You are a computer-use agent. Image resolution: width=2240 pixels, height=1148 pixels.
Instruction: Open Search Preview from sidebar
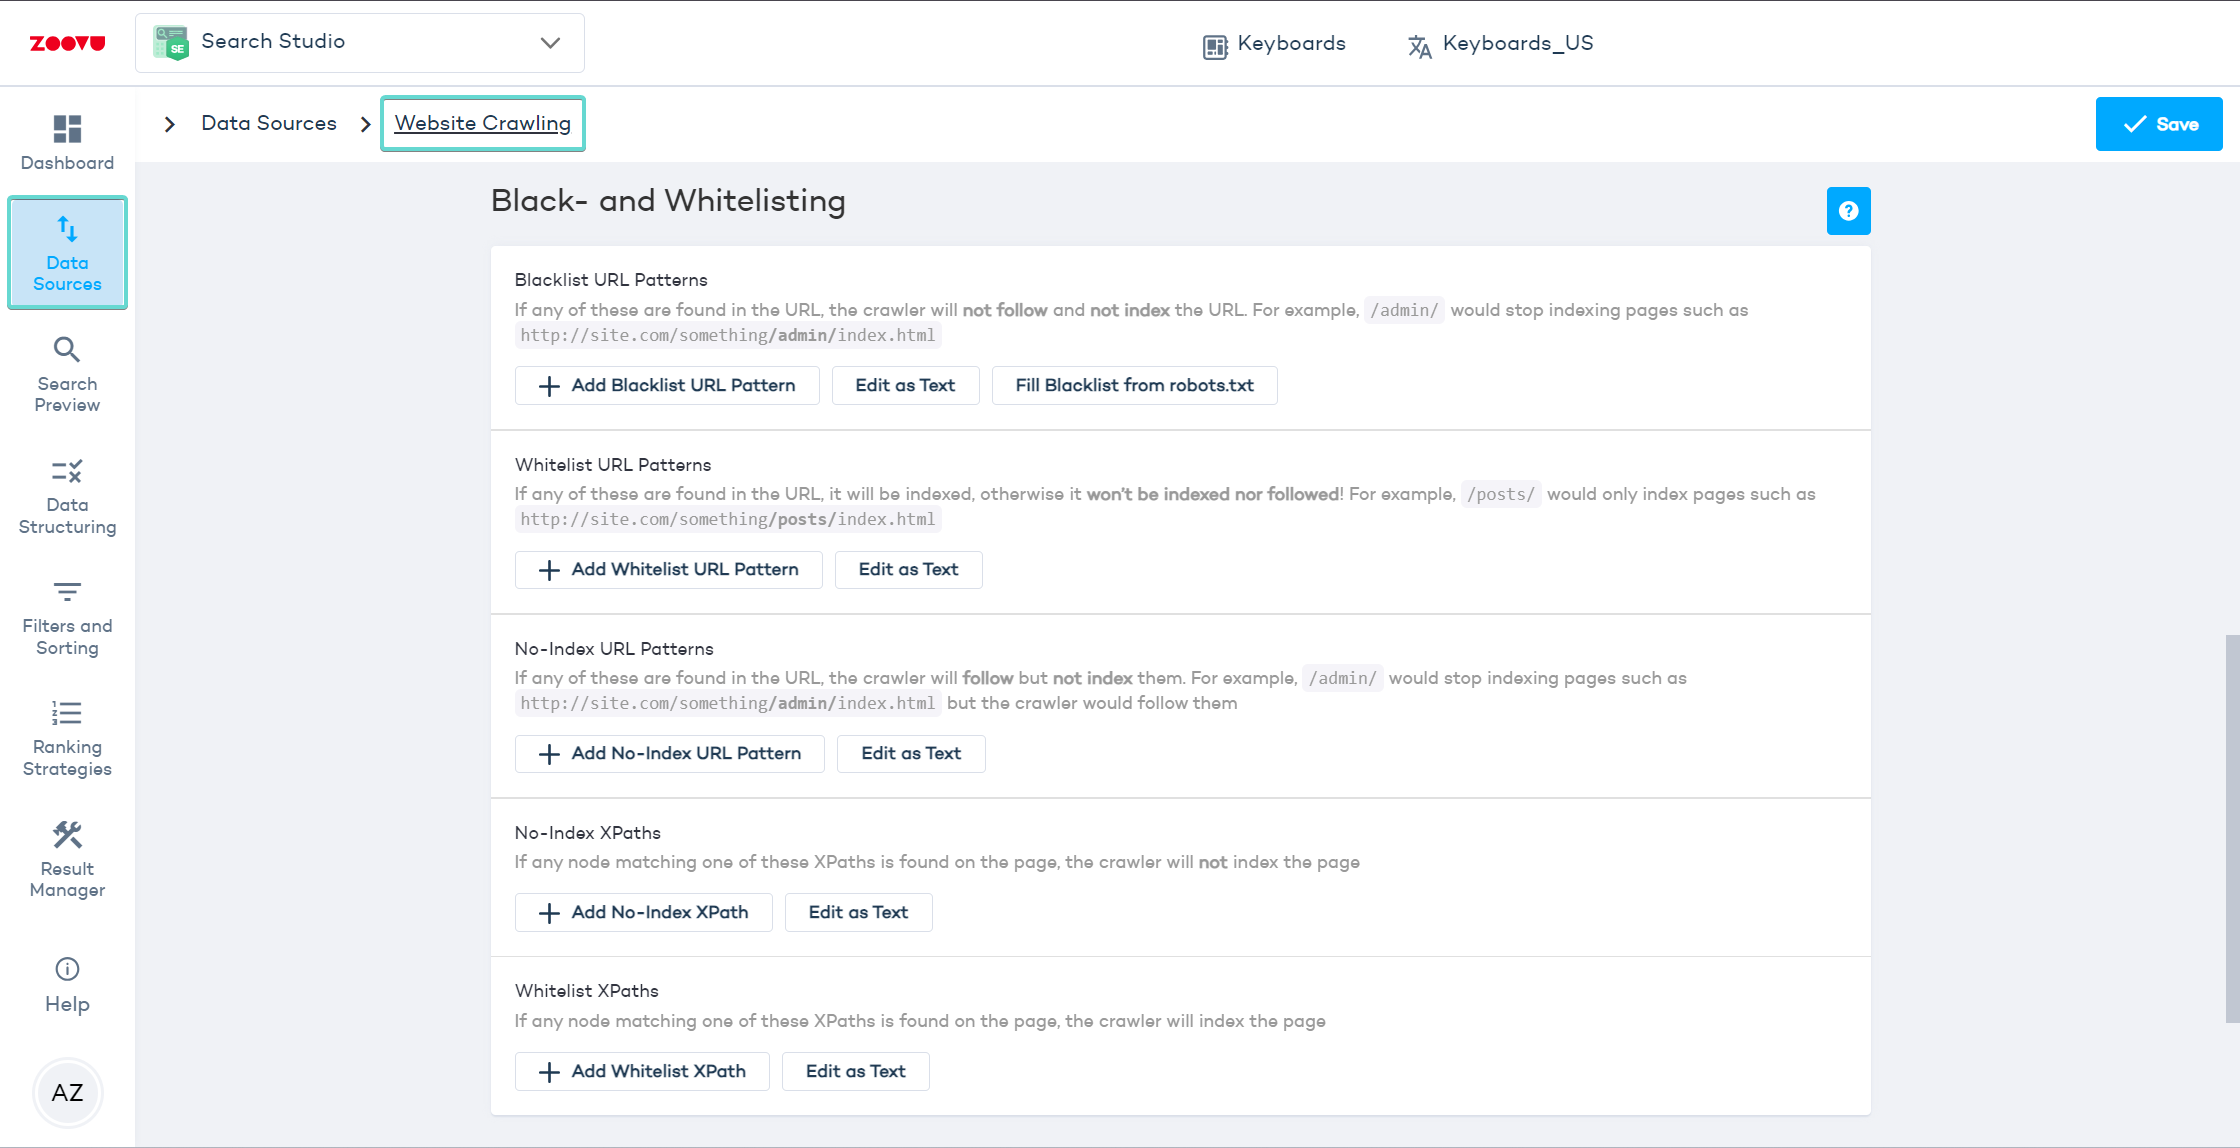[x=67, y=374]
